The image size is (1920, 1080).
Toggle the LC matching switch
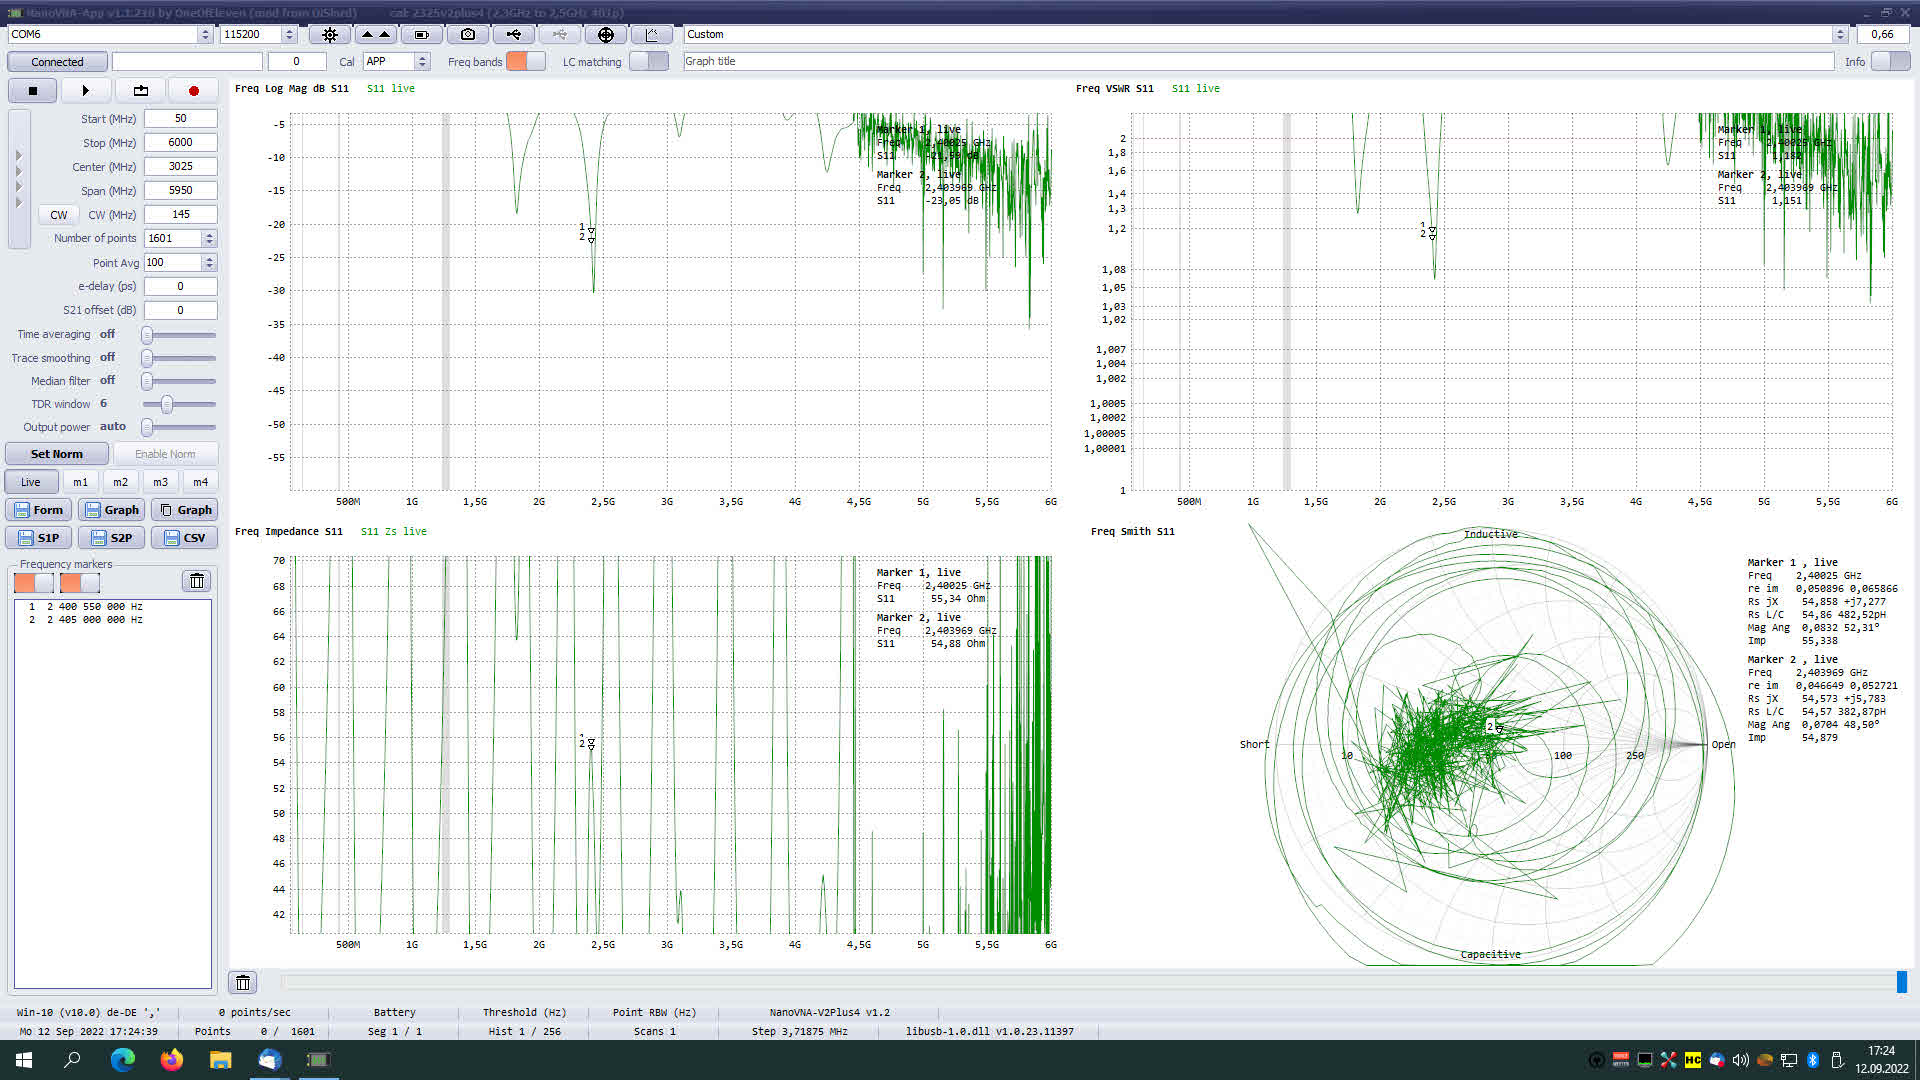tap(649, 61)
